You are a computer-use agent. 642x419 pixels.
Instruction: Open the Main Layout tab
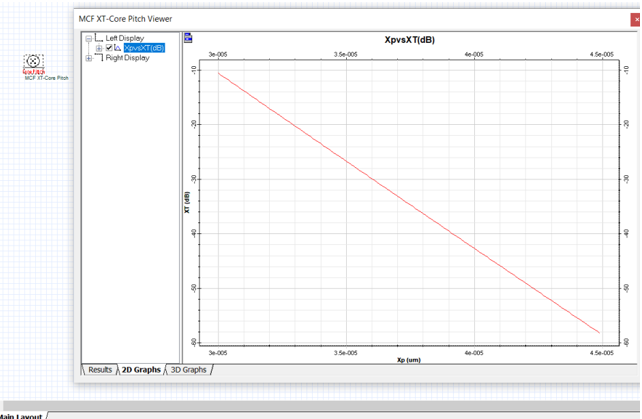coord(21,416)
